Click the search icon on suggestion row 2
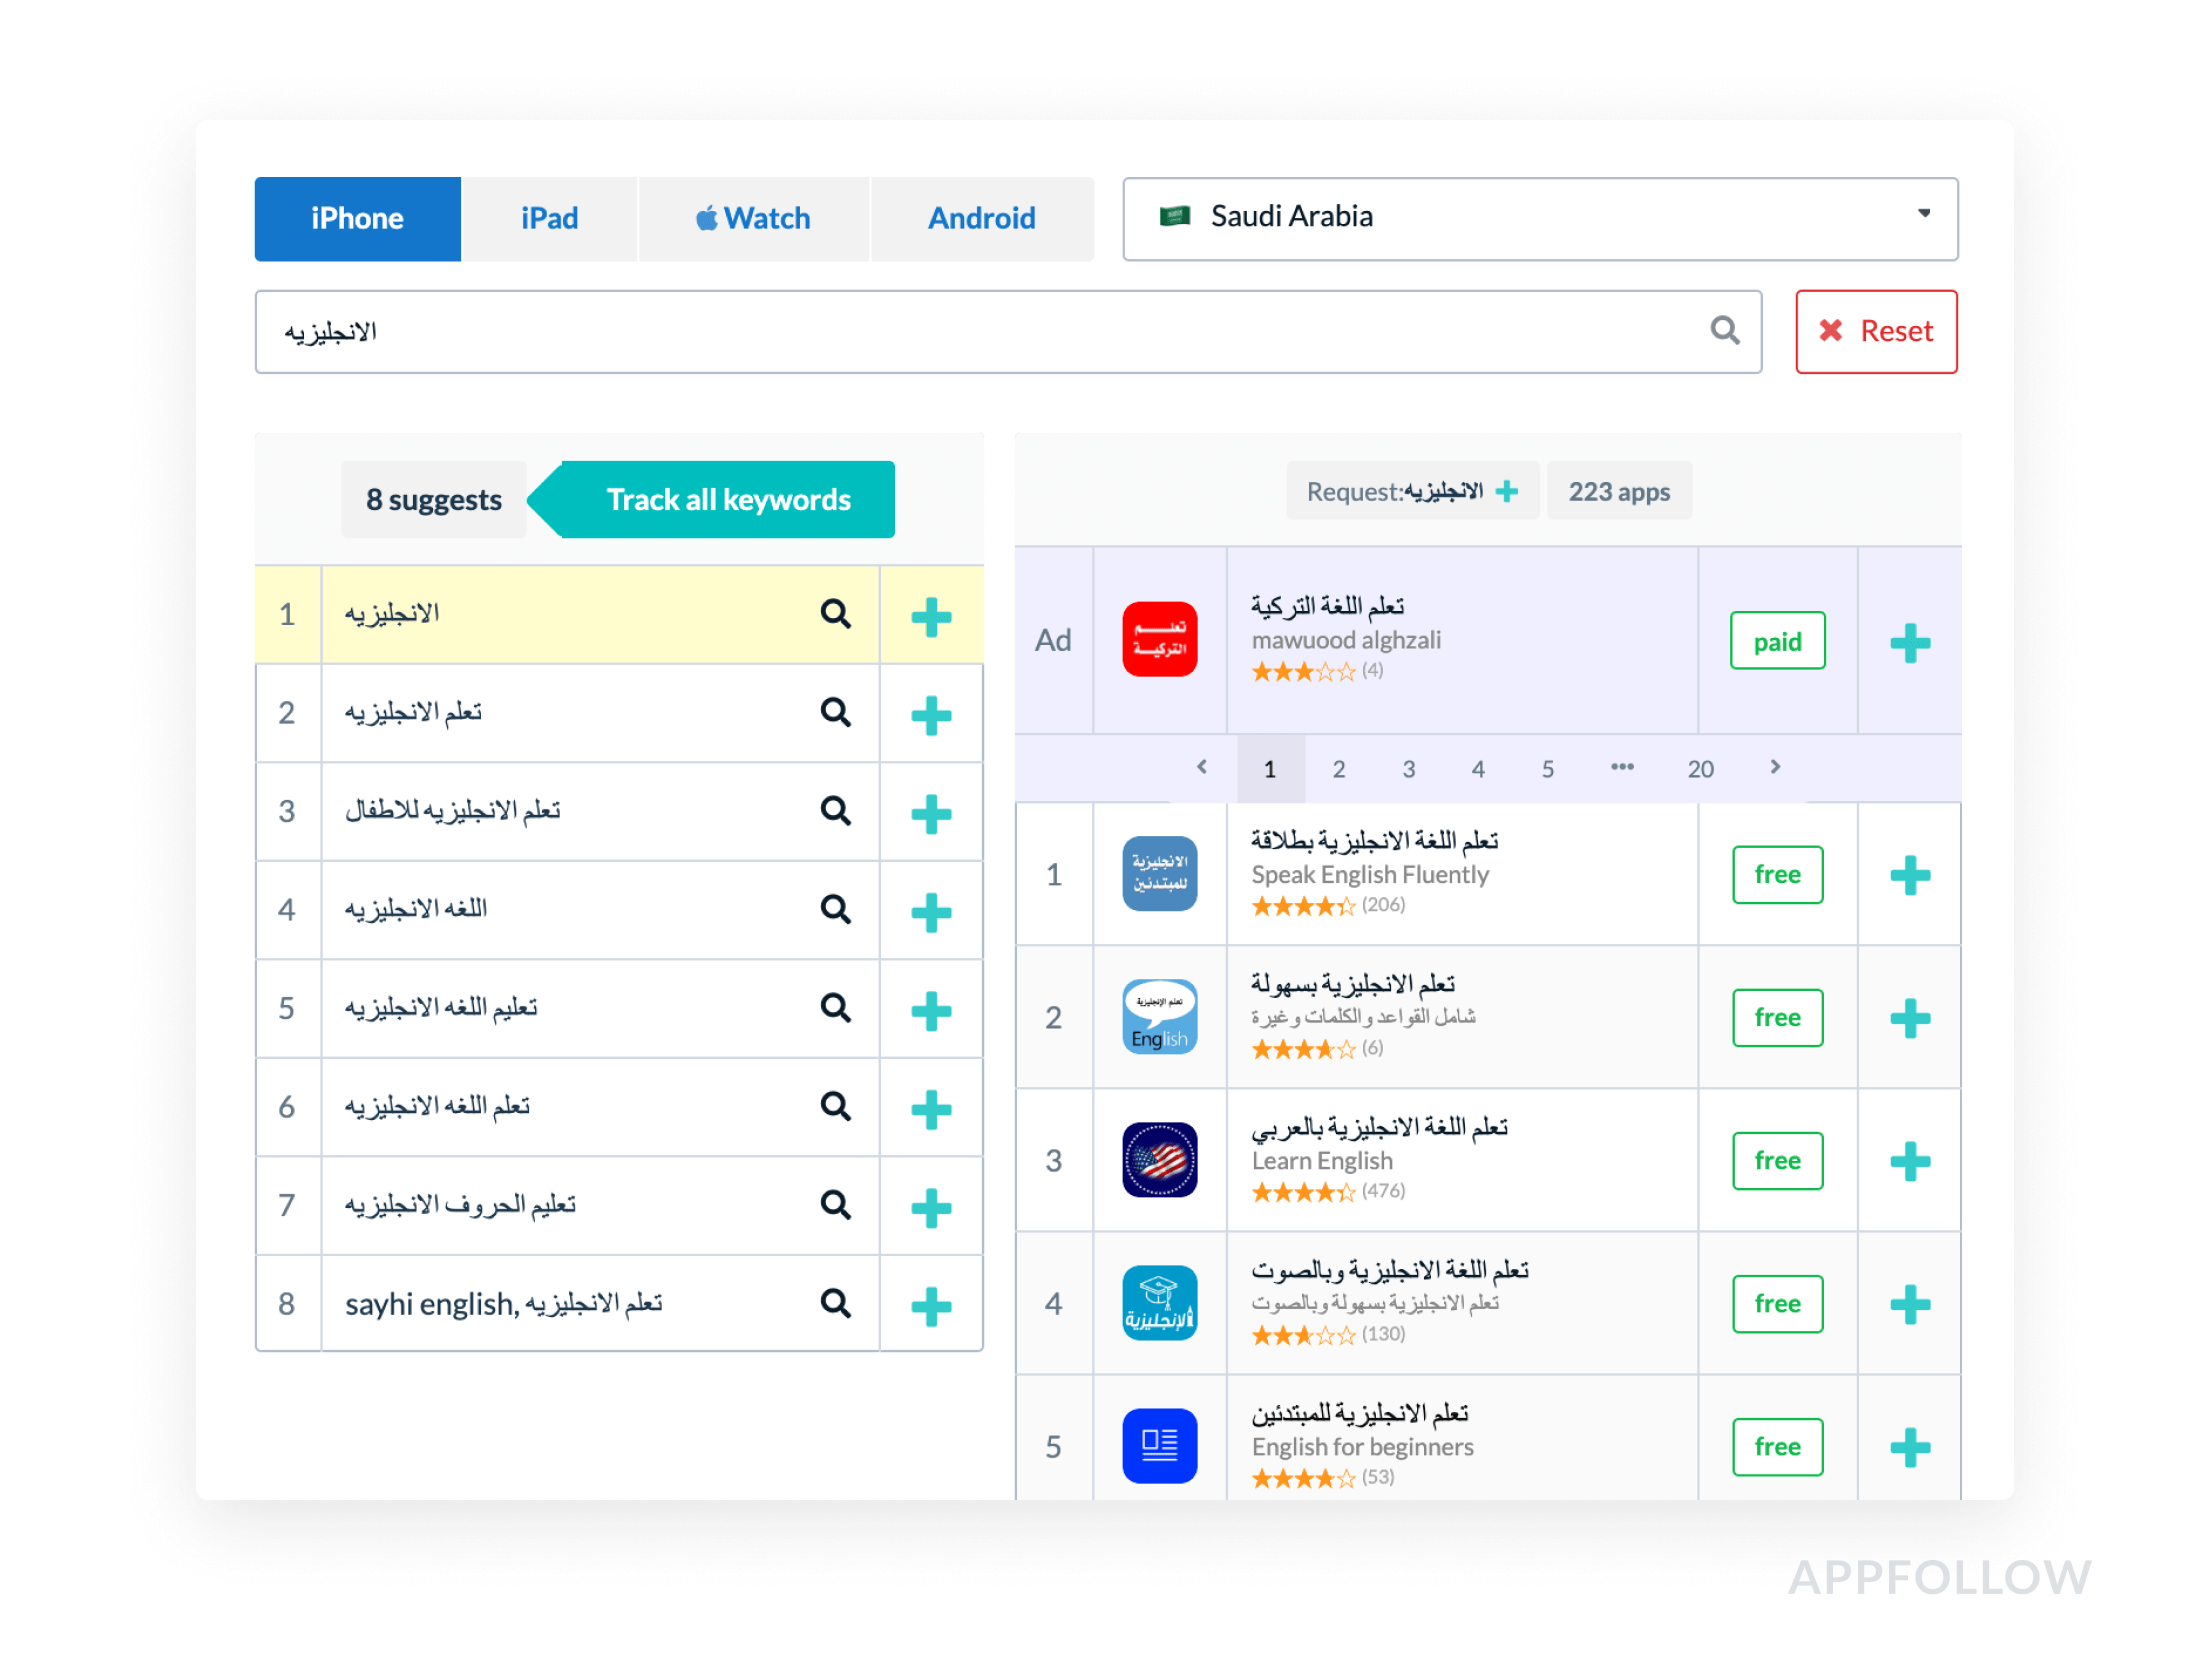 pyautogui.click(x=835, y=712)
